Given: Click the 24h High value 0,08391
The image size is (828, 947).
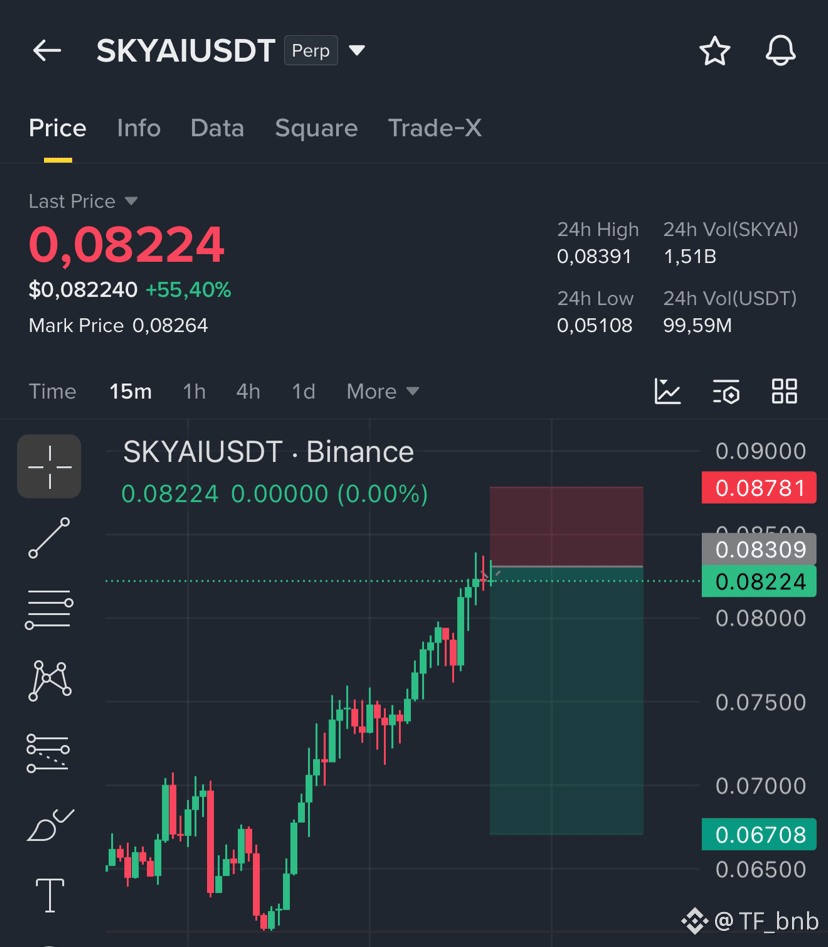Looking at the screenshot, I should pos(594,257).
